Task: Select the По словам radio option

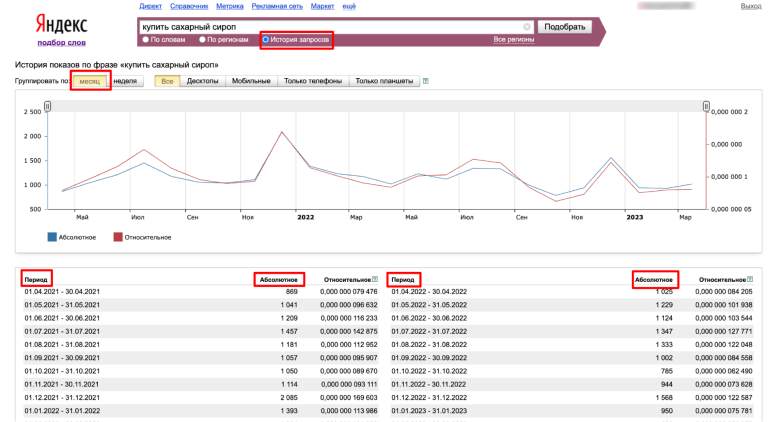Action: click(145, 40)
